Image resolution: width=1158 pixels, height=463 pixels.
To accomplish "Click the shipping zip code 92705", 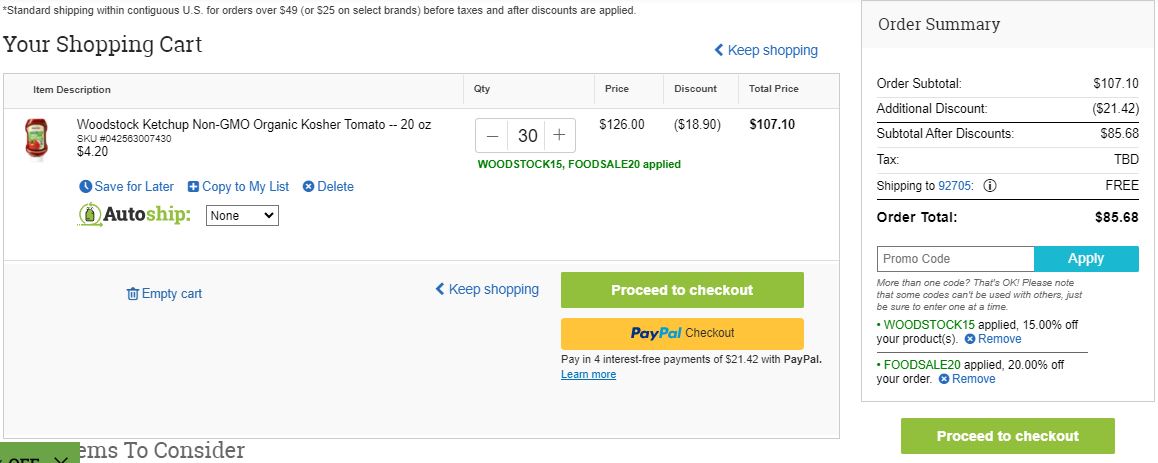I will 956,186.
